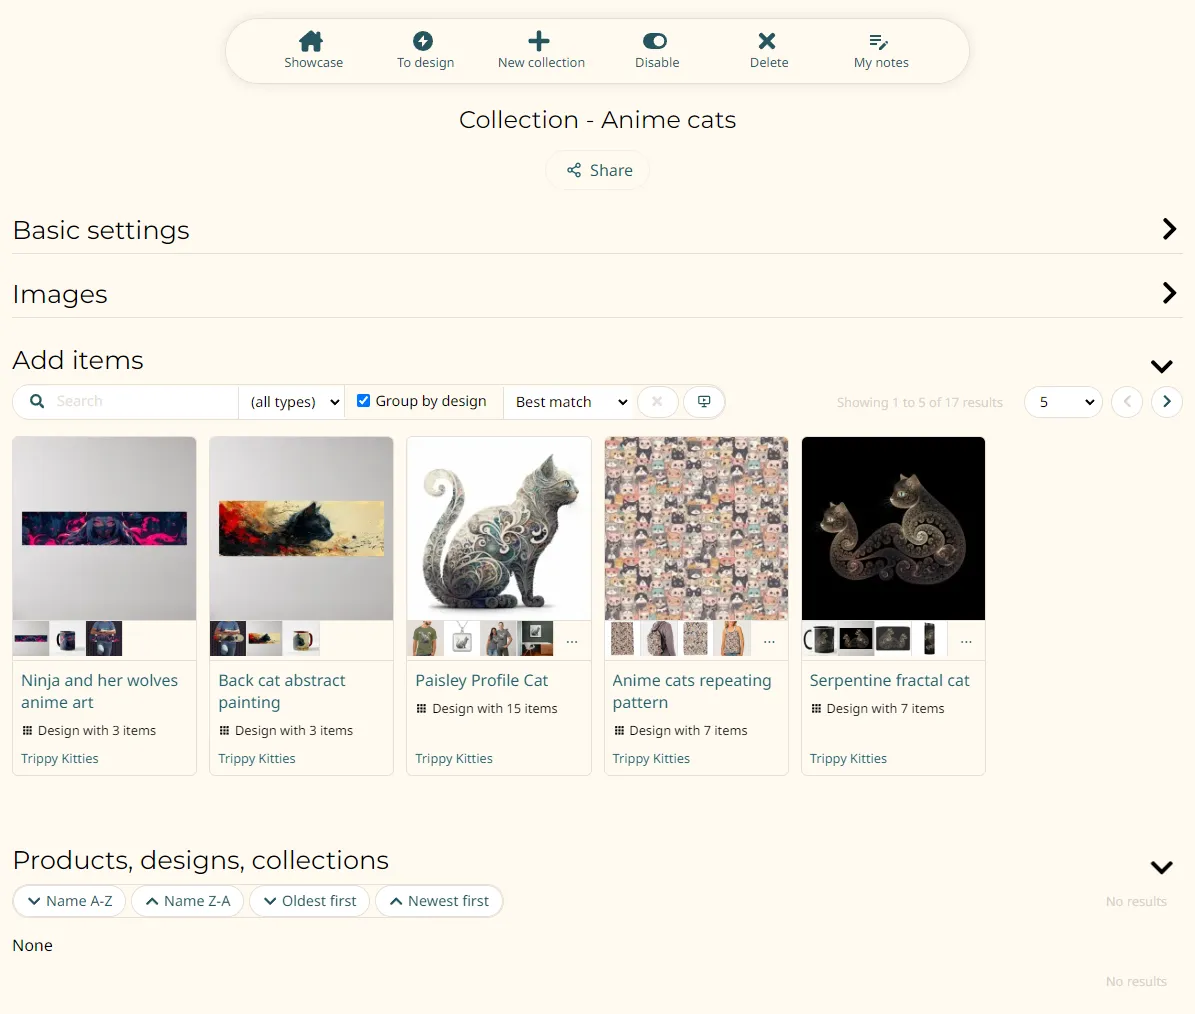1195x1014 pixels.
Task: Create a New collection with plus icon
Action: (540, 41)
